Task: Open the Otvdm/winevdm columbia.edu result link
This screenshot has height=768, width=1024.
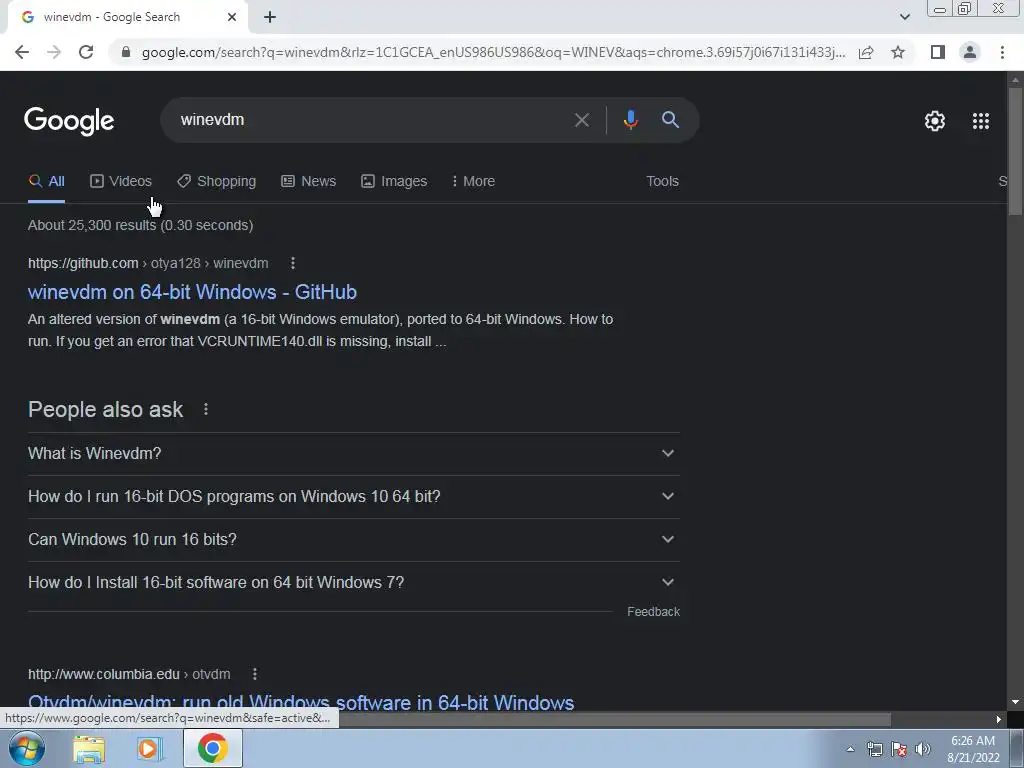Action: pos(301,703)
